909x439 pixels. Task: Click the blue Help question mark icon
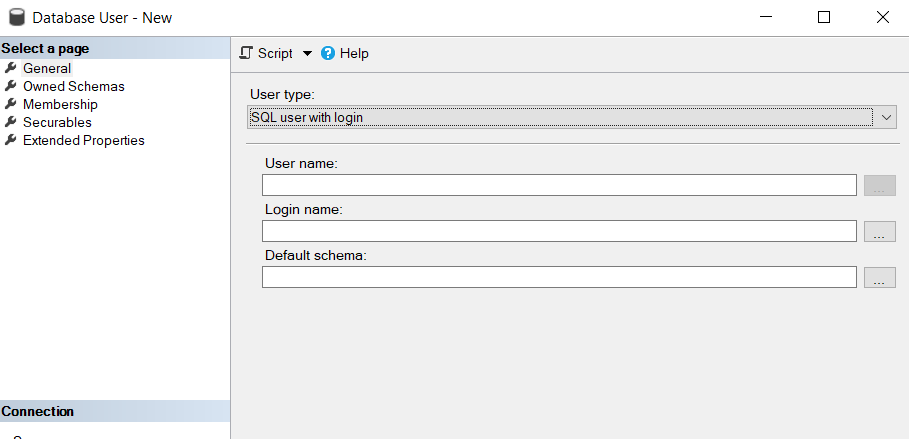pyautogui.click(x=328, y=53)
